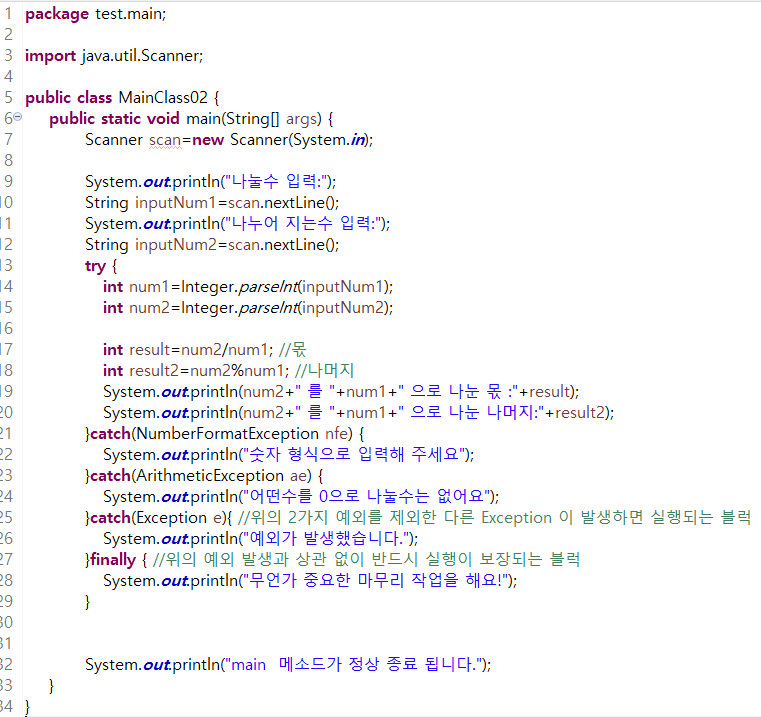Viewport: 761px width, 717px height.
Task: Click 'System.in' in the Scanner constructor
Action: 329,140
